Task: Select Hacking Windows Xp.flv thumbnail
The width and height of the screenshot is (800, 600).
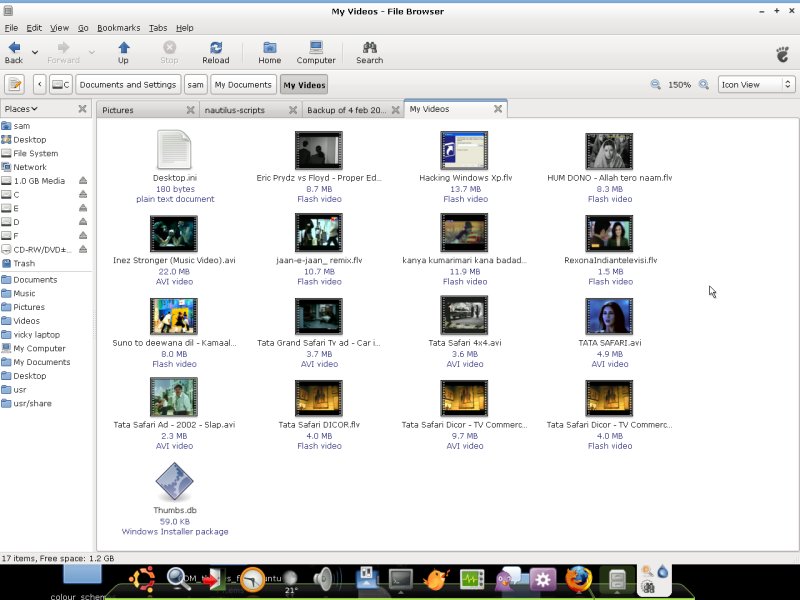Action: coord(464,150)
